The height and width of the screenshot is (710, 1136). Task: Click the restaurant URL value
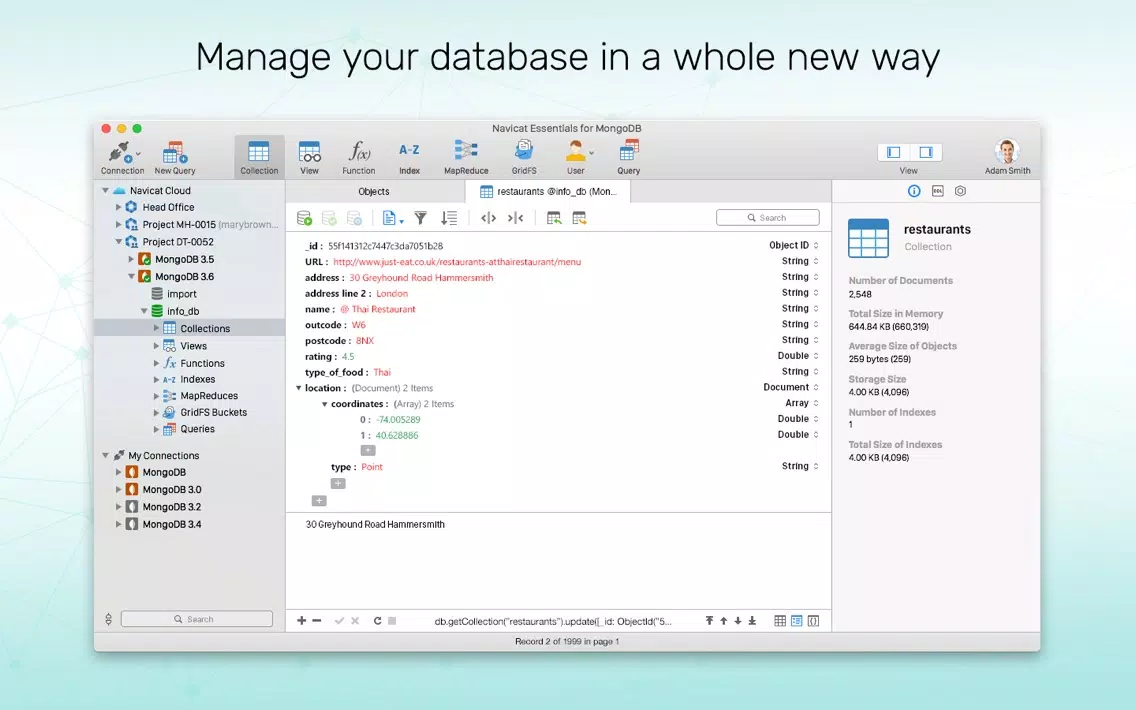[457, 262]
